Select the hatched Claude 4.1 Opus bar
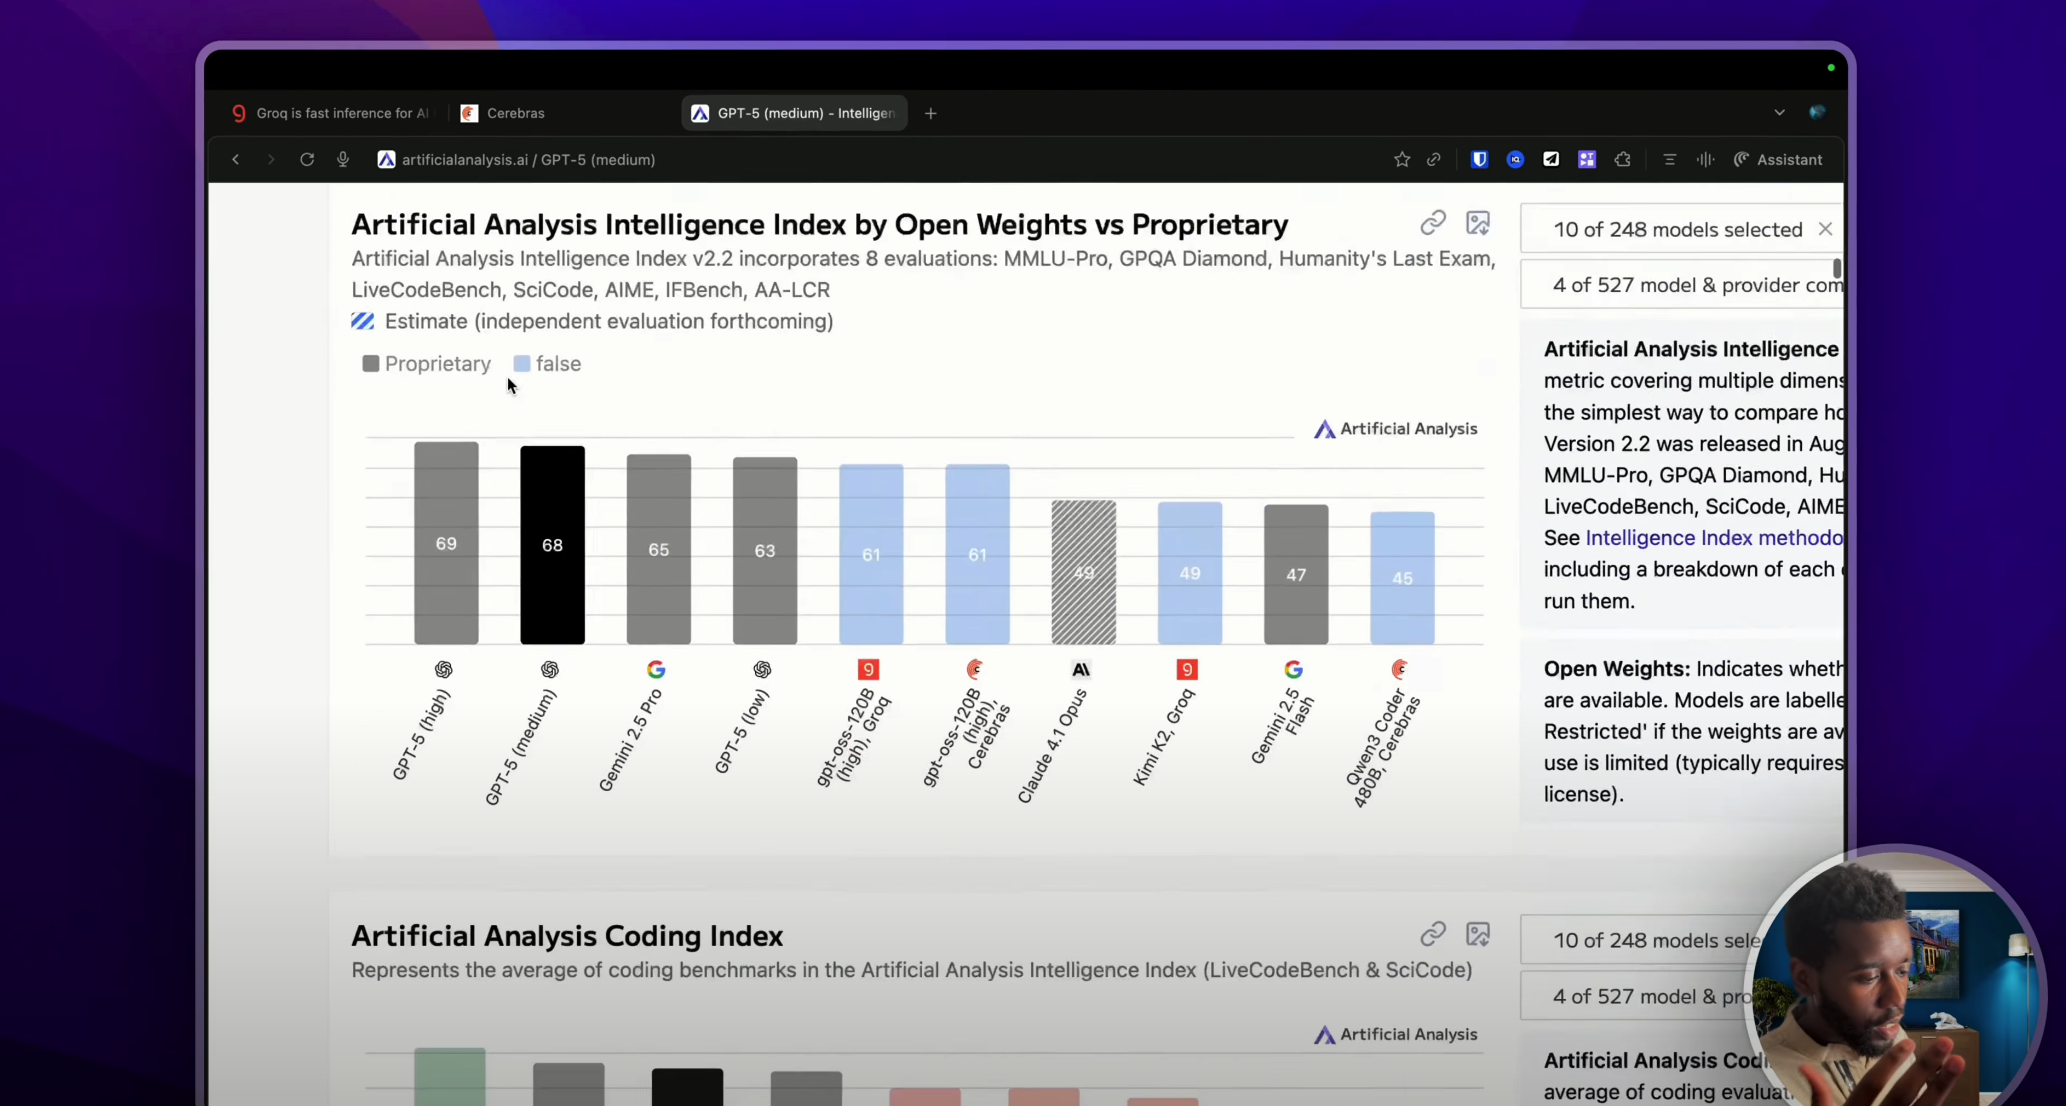Viewport: 2066px width, 1106px height. (1084, 572)
